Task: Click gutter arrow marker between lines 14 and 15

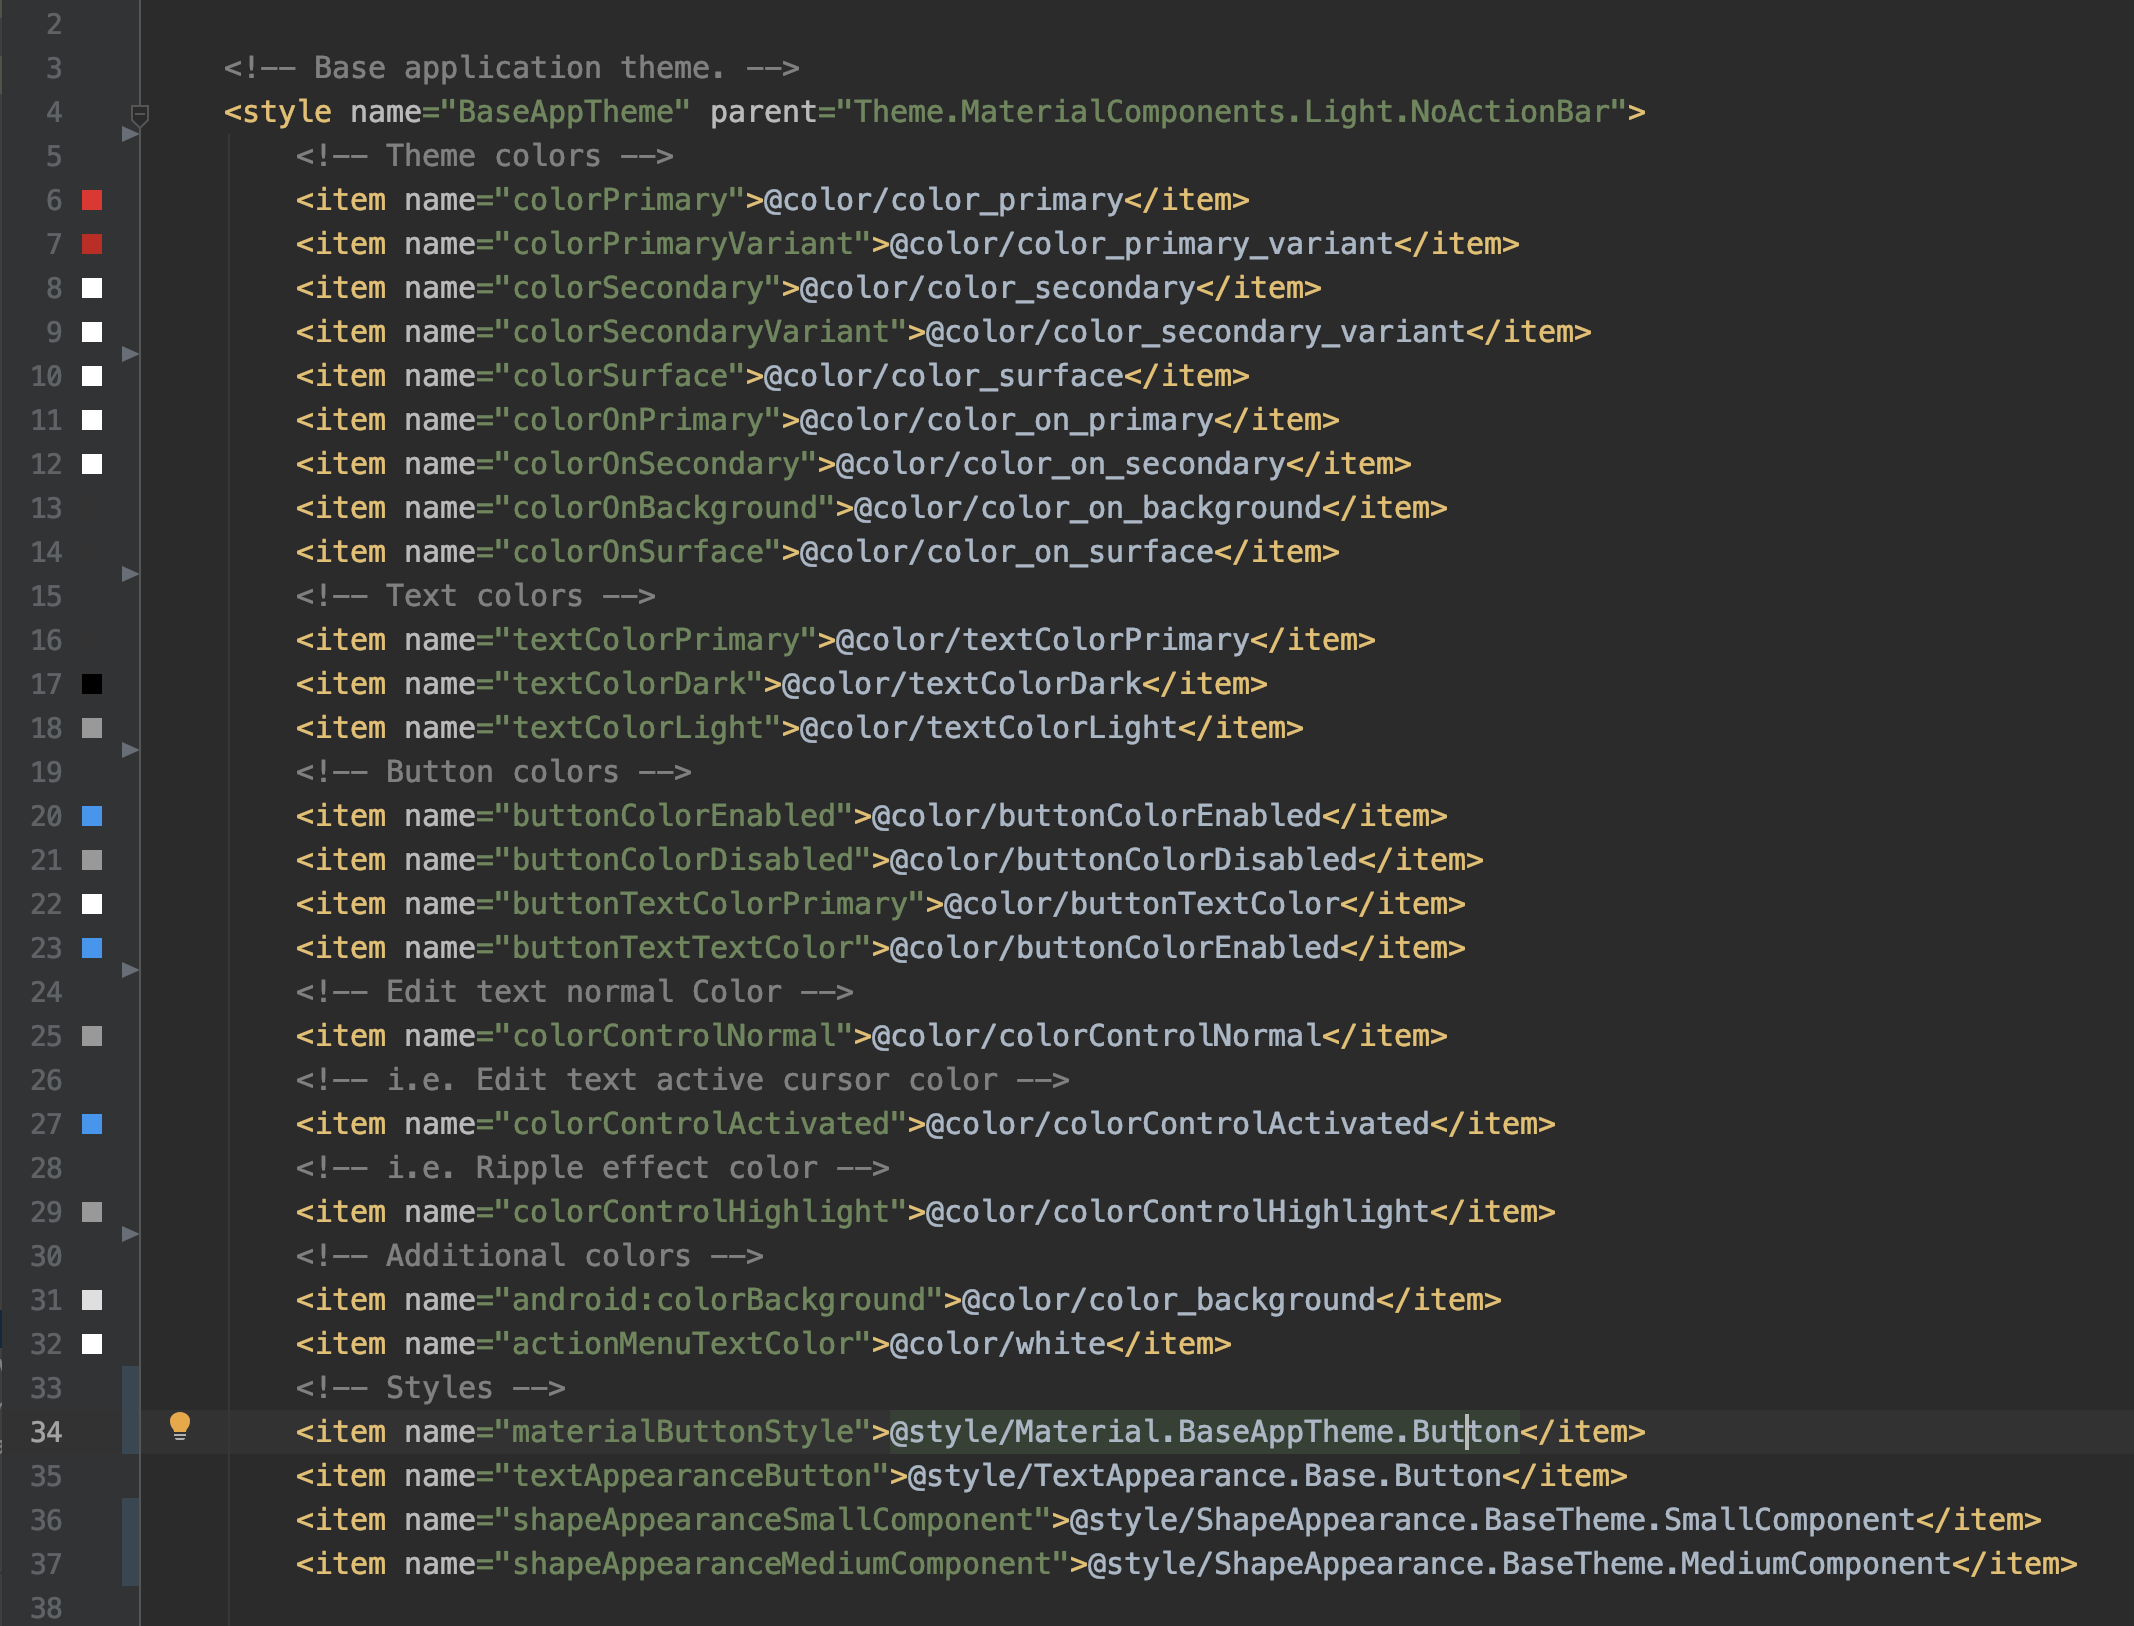Action: pos(129,574)
